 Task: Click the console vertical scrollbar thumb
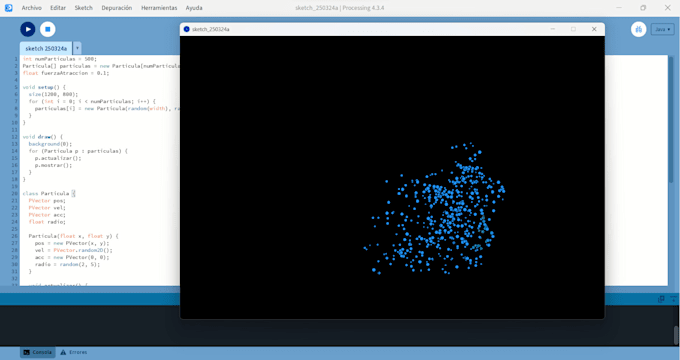pos(676,334)
